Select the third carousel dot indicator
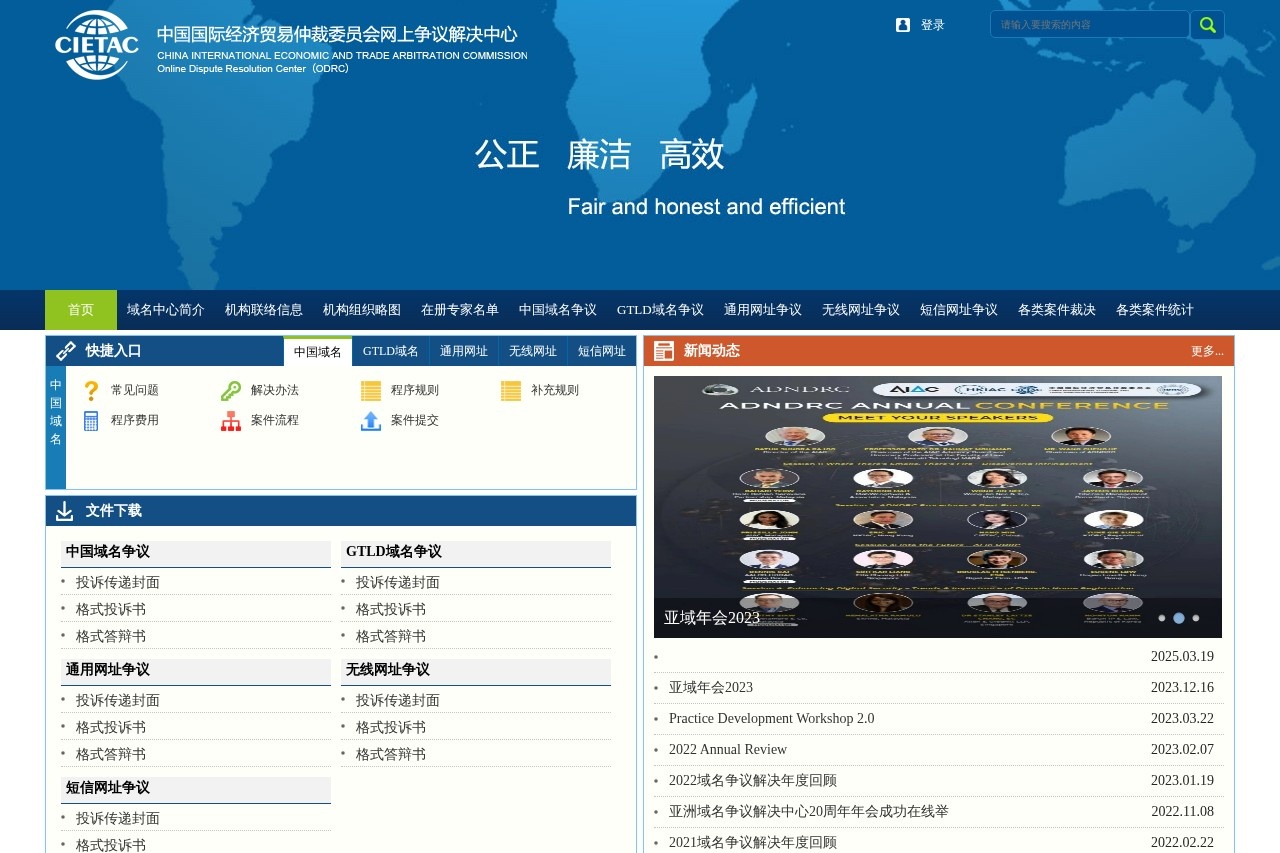The height and width of the screenshot is (853, 1280). [x=1196, y=618]
